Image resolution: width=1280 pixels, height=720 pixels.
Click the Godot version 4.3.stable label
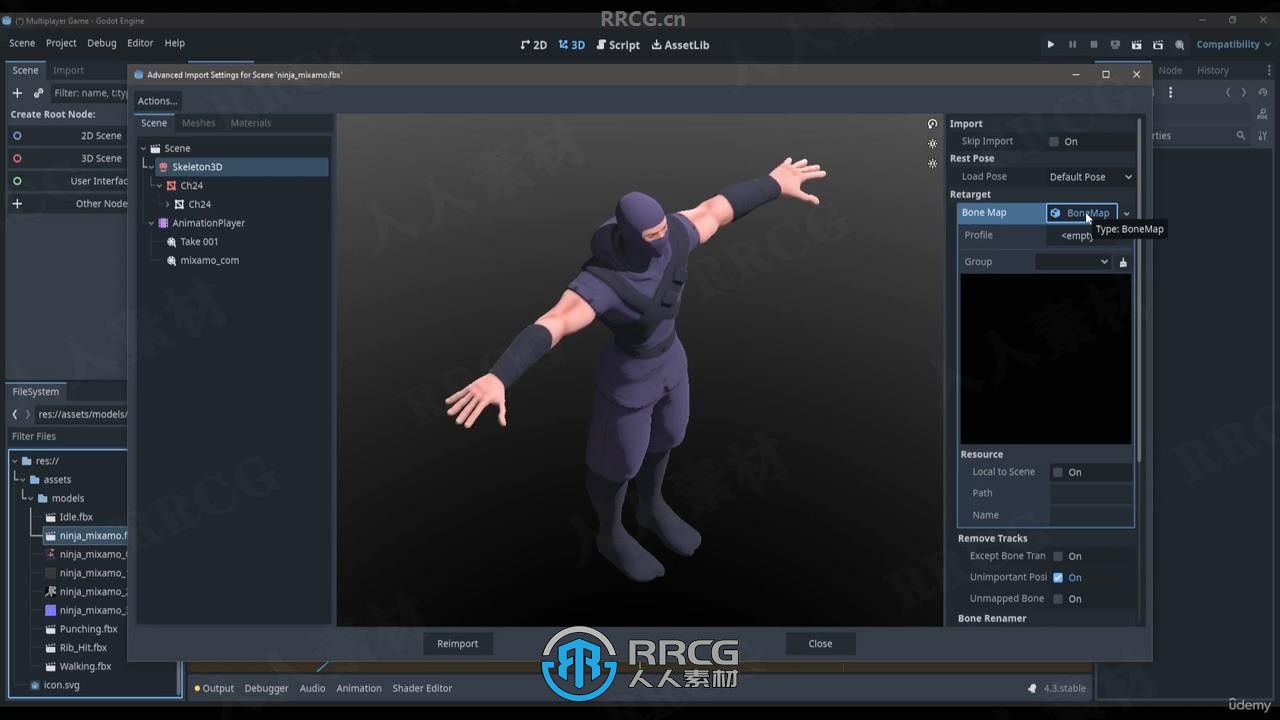pos(1064,688)
